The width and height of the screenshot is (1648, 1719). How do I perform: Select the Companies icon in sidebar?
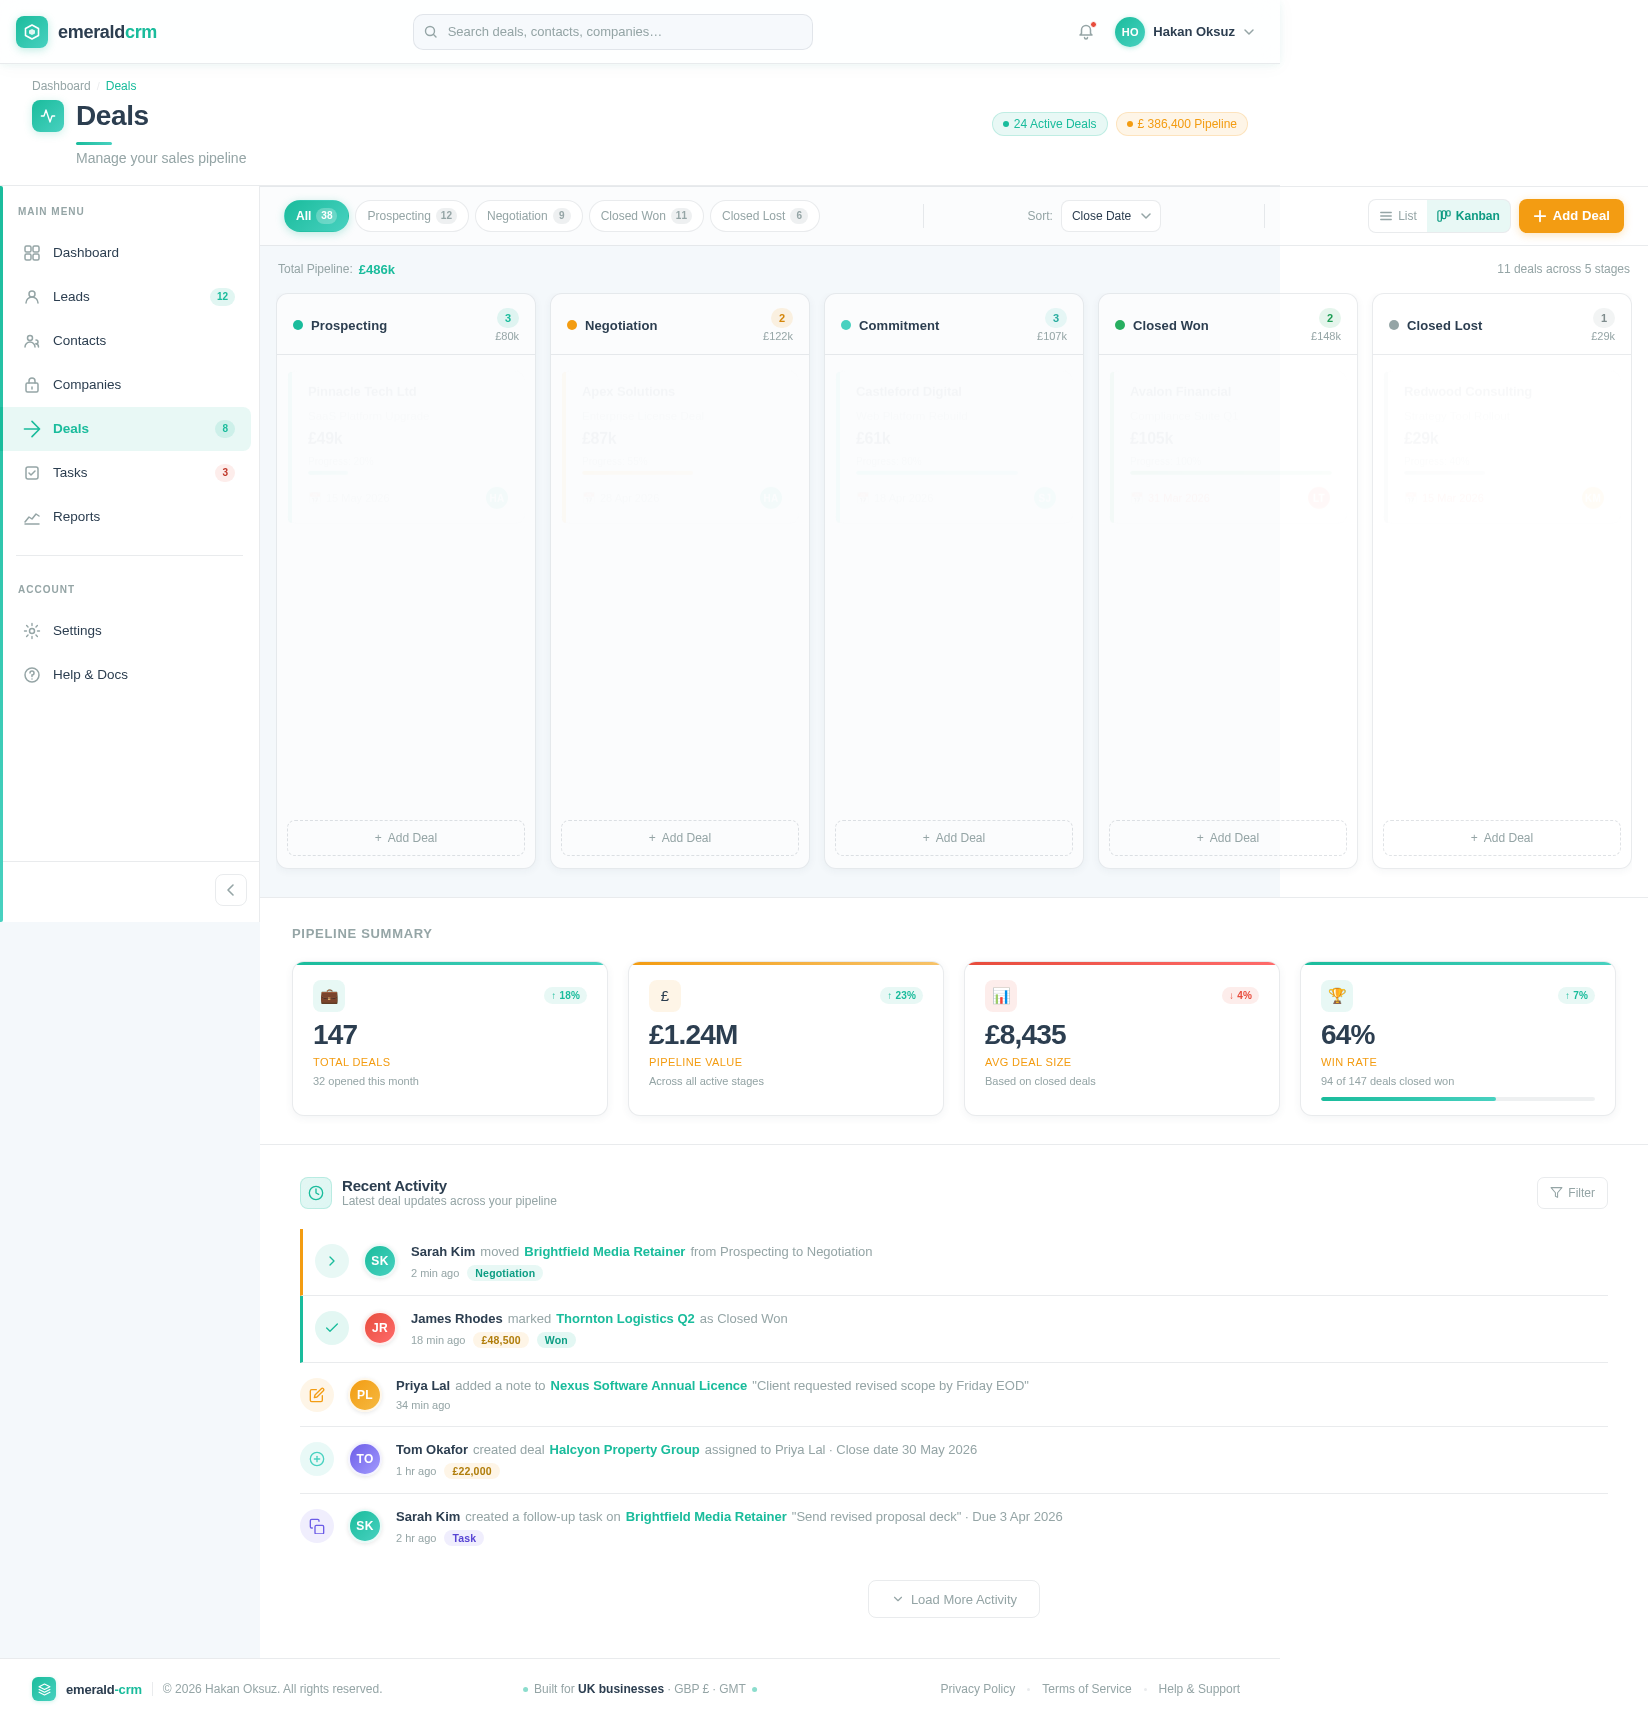point(32,385)
